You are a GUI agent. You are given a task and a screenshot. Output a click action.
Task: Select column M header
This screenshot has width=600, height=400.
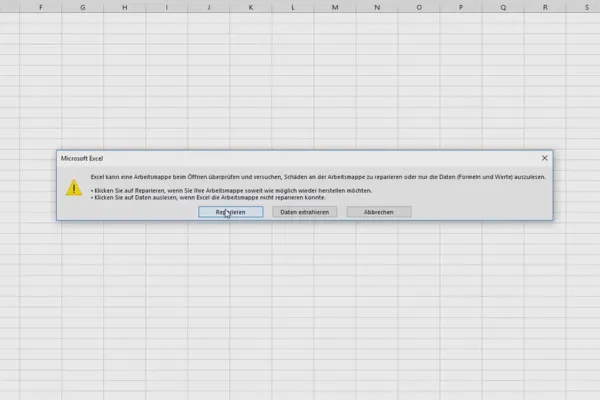click(335, 7)
